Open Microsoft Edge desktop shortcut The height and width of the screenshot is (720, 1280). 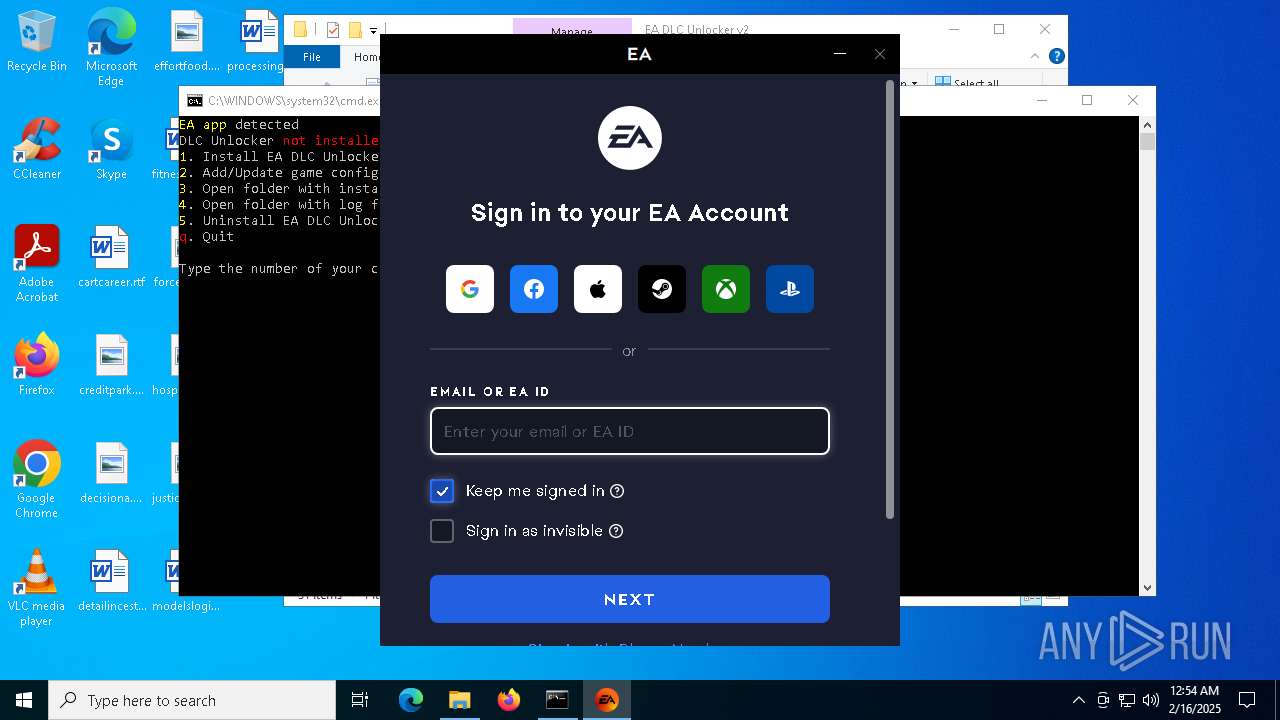point(111,48)
